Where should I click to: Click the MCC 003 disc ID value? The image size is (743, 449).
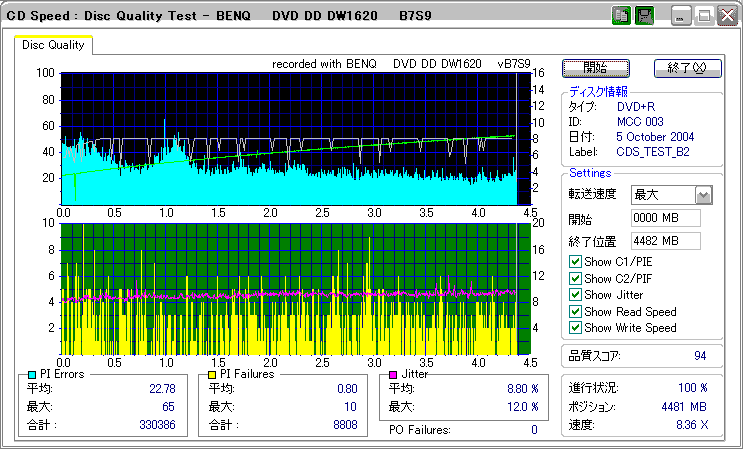coord(642,121)
